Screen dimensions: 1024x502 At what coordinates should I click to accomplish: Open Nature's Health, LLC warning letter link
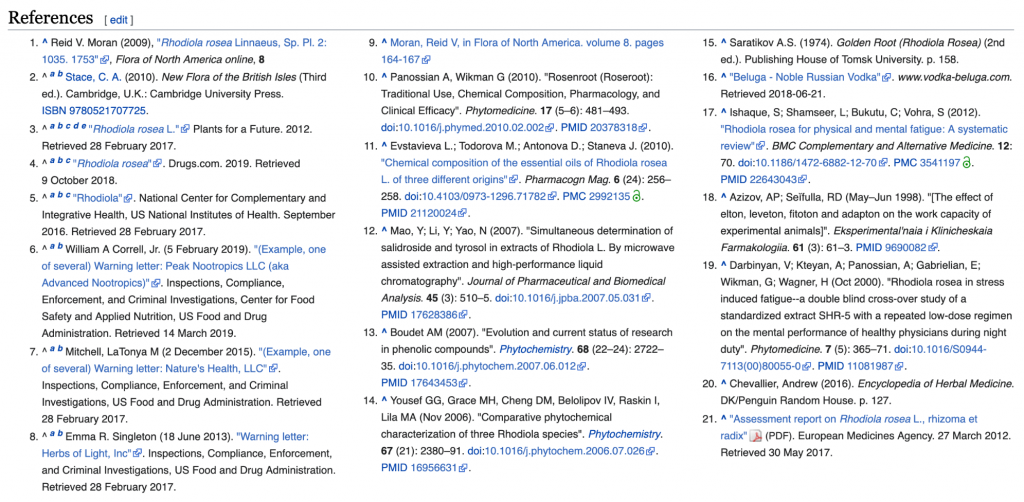tap(186, 360)
